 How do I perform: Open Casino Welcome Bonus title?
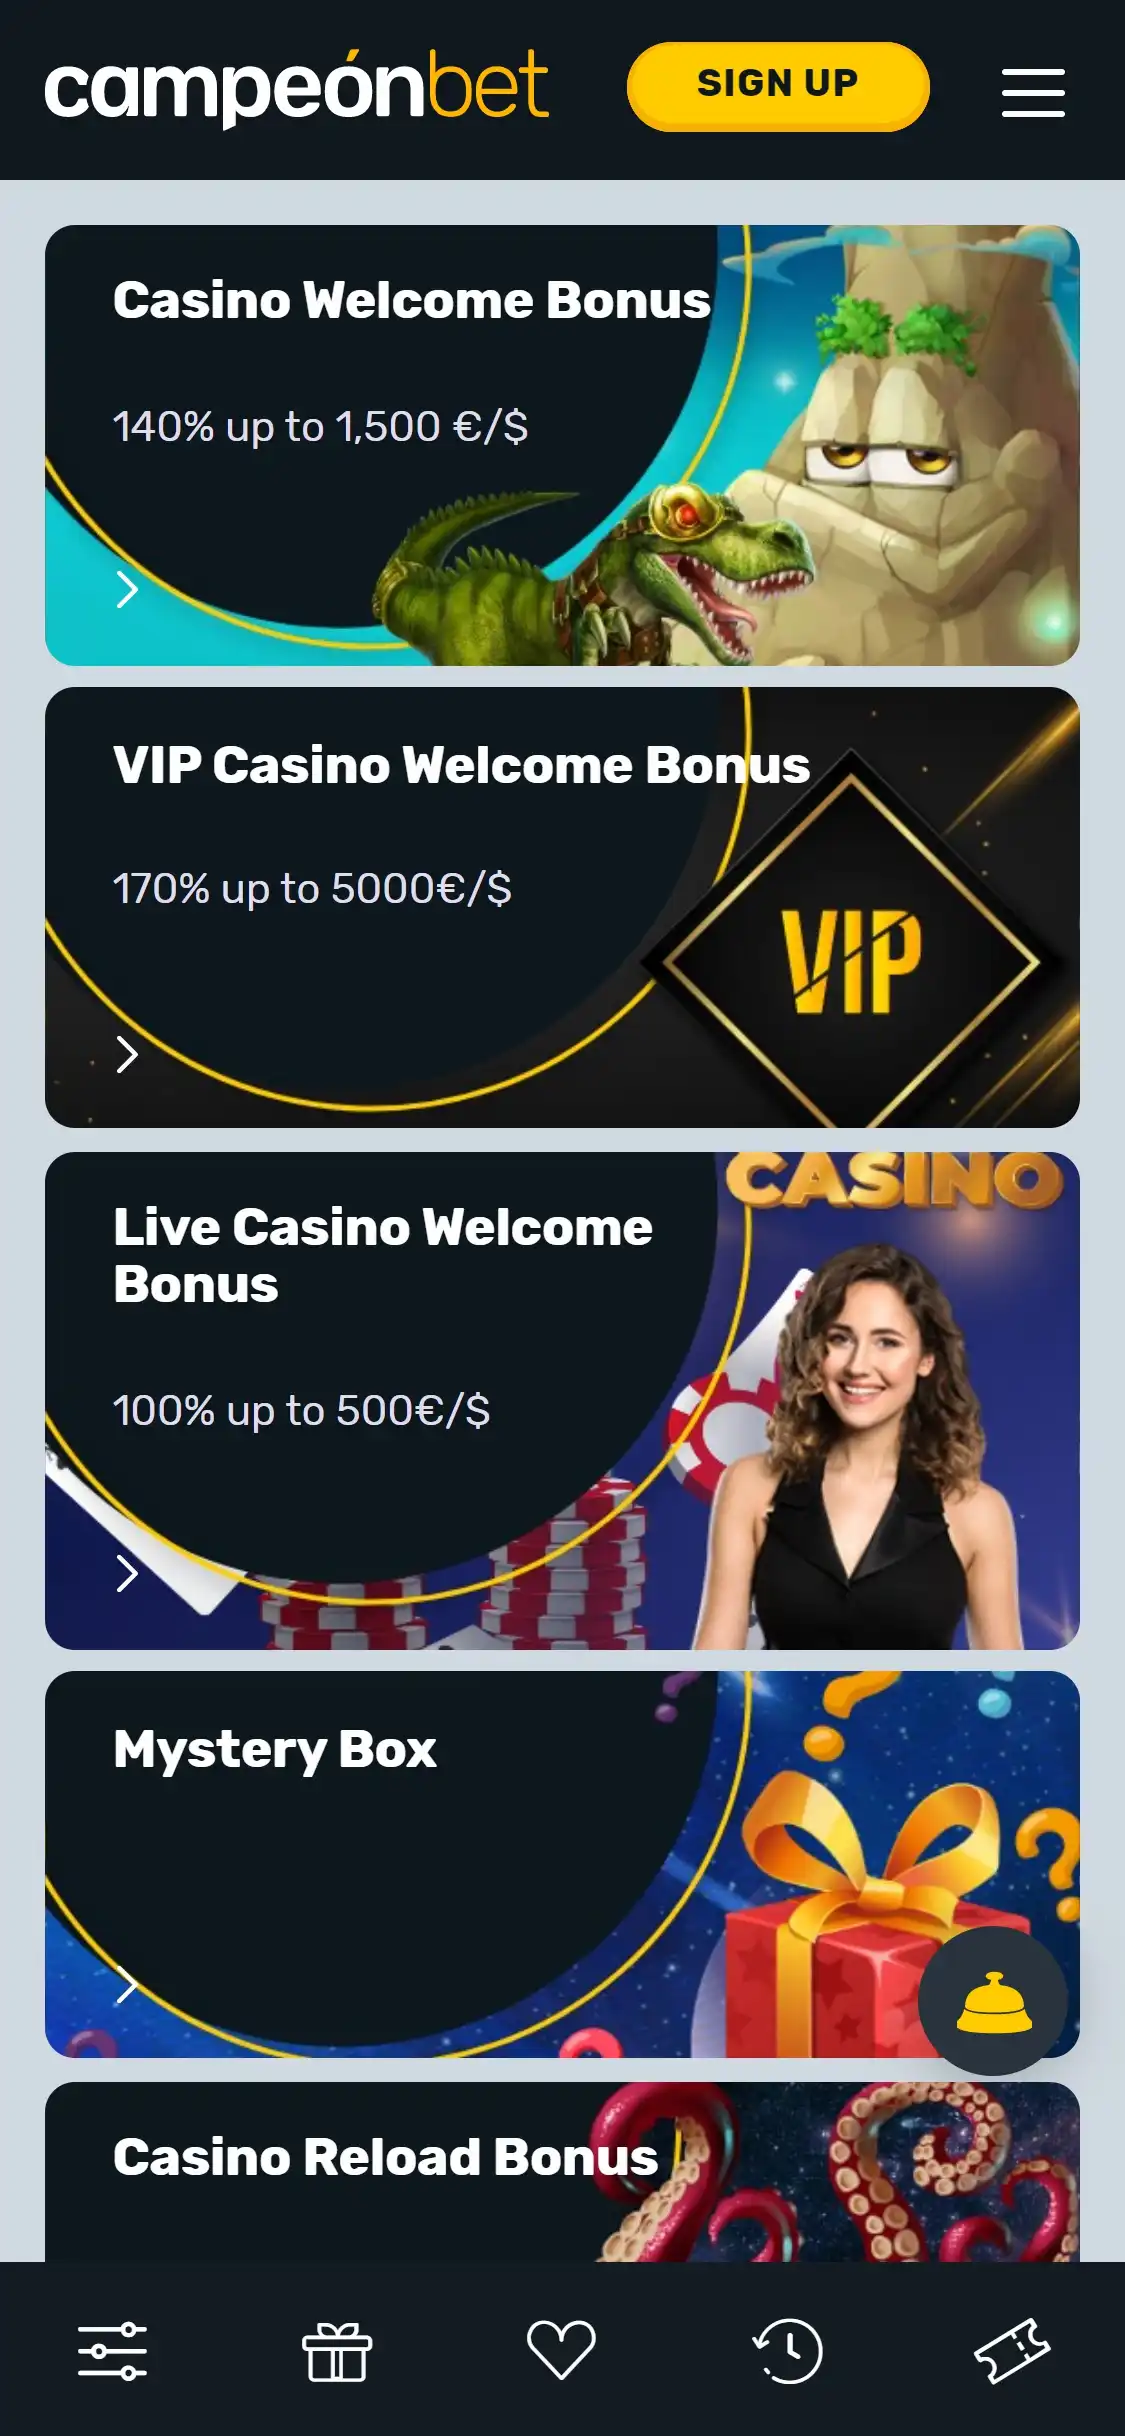click(412, 300)
